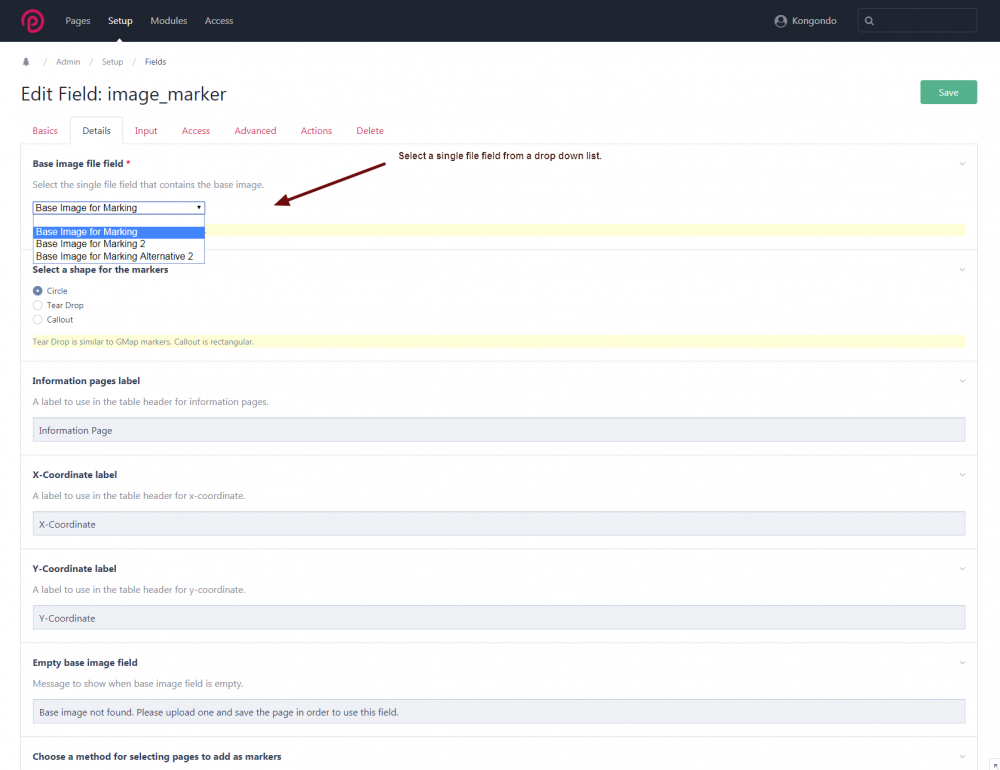Image resolution: width=1000 pixels, height=770 pixels.
Task: Click the search magnifier icon
Action: 870,21
